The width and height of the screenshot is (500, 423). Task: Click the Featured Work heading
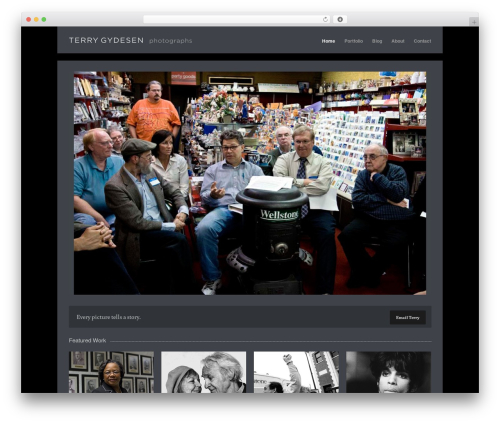pyautogui.click(x=87, y=341)
